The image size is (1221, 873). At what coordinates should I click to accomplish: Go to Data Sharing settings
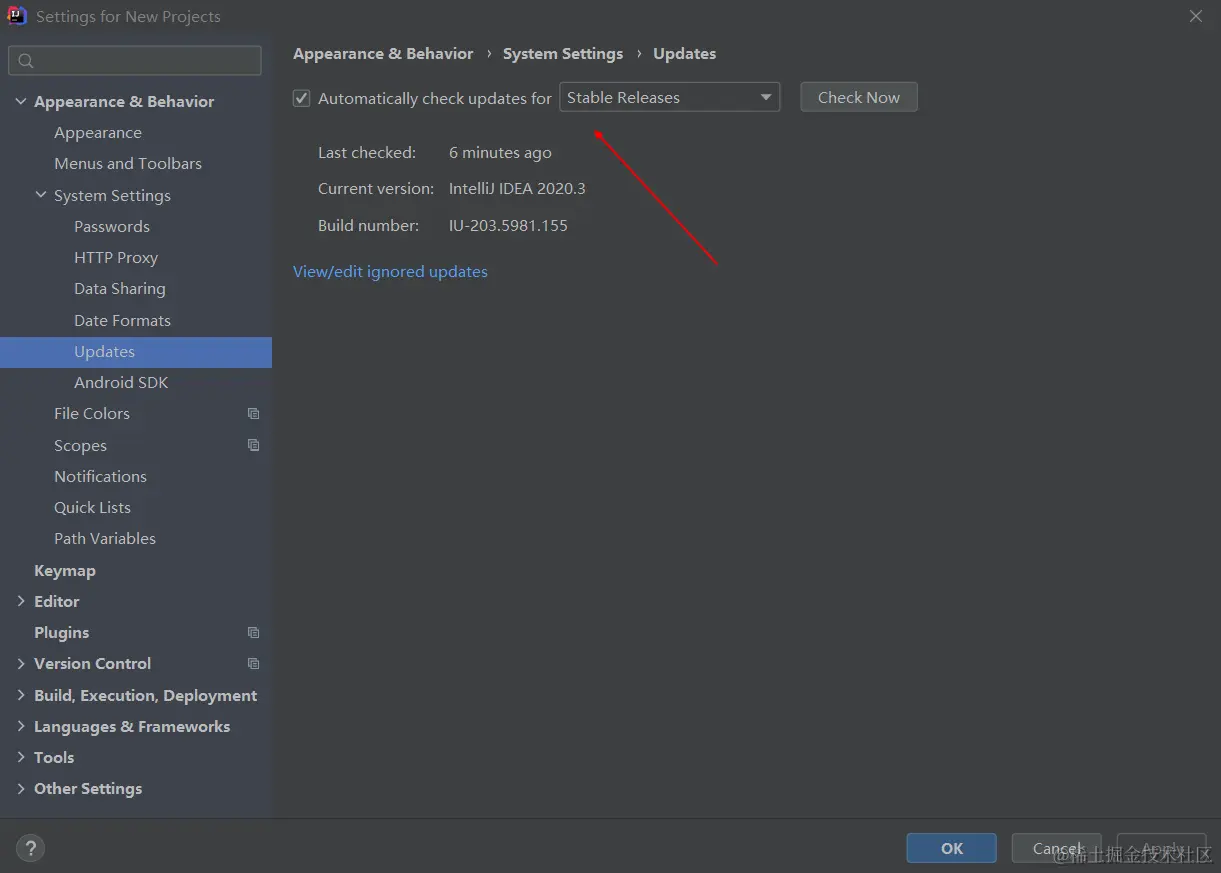(x=120, y=288)
